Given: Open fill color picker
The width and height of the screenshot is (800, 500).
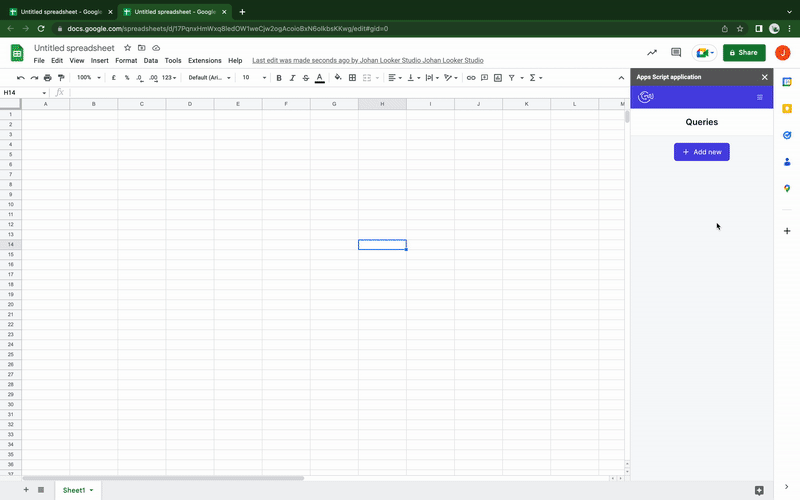Looking at the screenshot, I should [338, 78].
